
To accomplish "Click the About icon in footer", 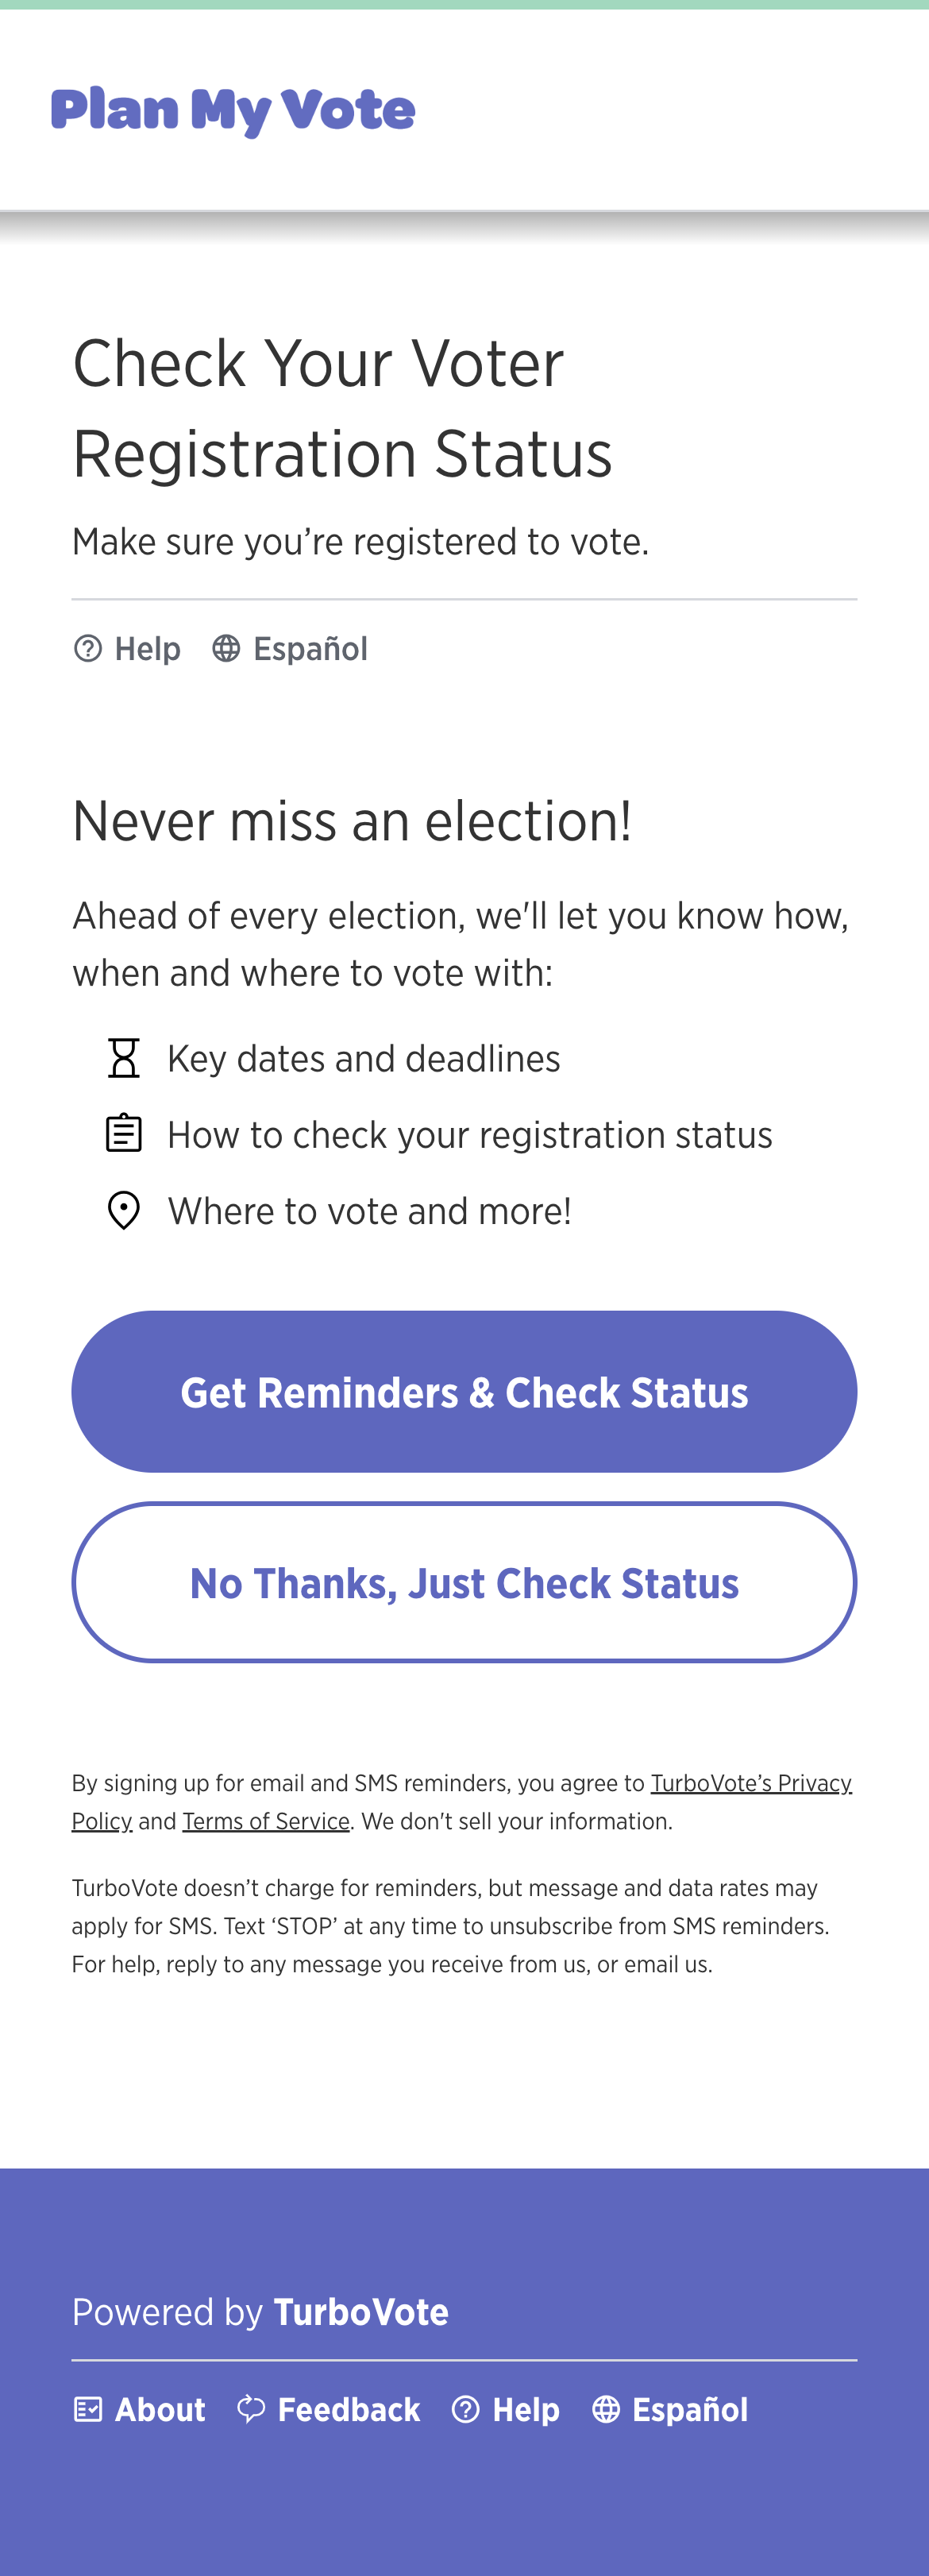I will pos(88,2409).
